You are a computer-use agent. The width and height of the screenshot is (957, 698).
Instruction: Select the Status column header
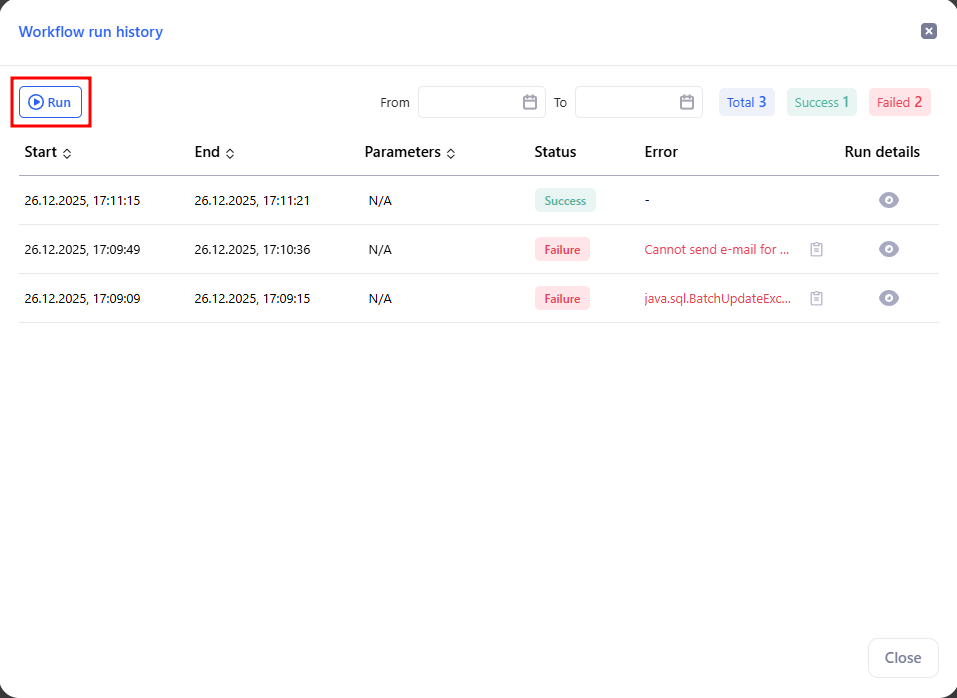click(x=555, y=152)
